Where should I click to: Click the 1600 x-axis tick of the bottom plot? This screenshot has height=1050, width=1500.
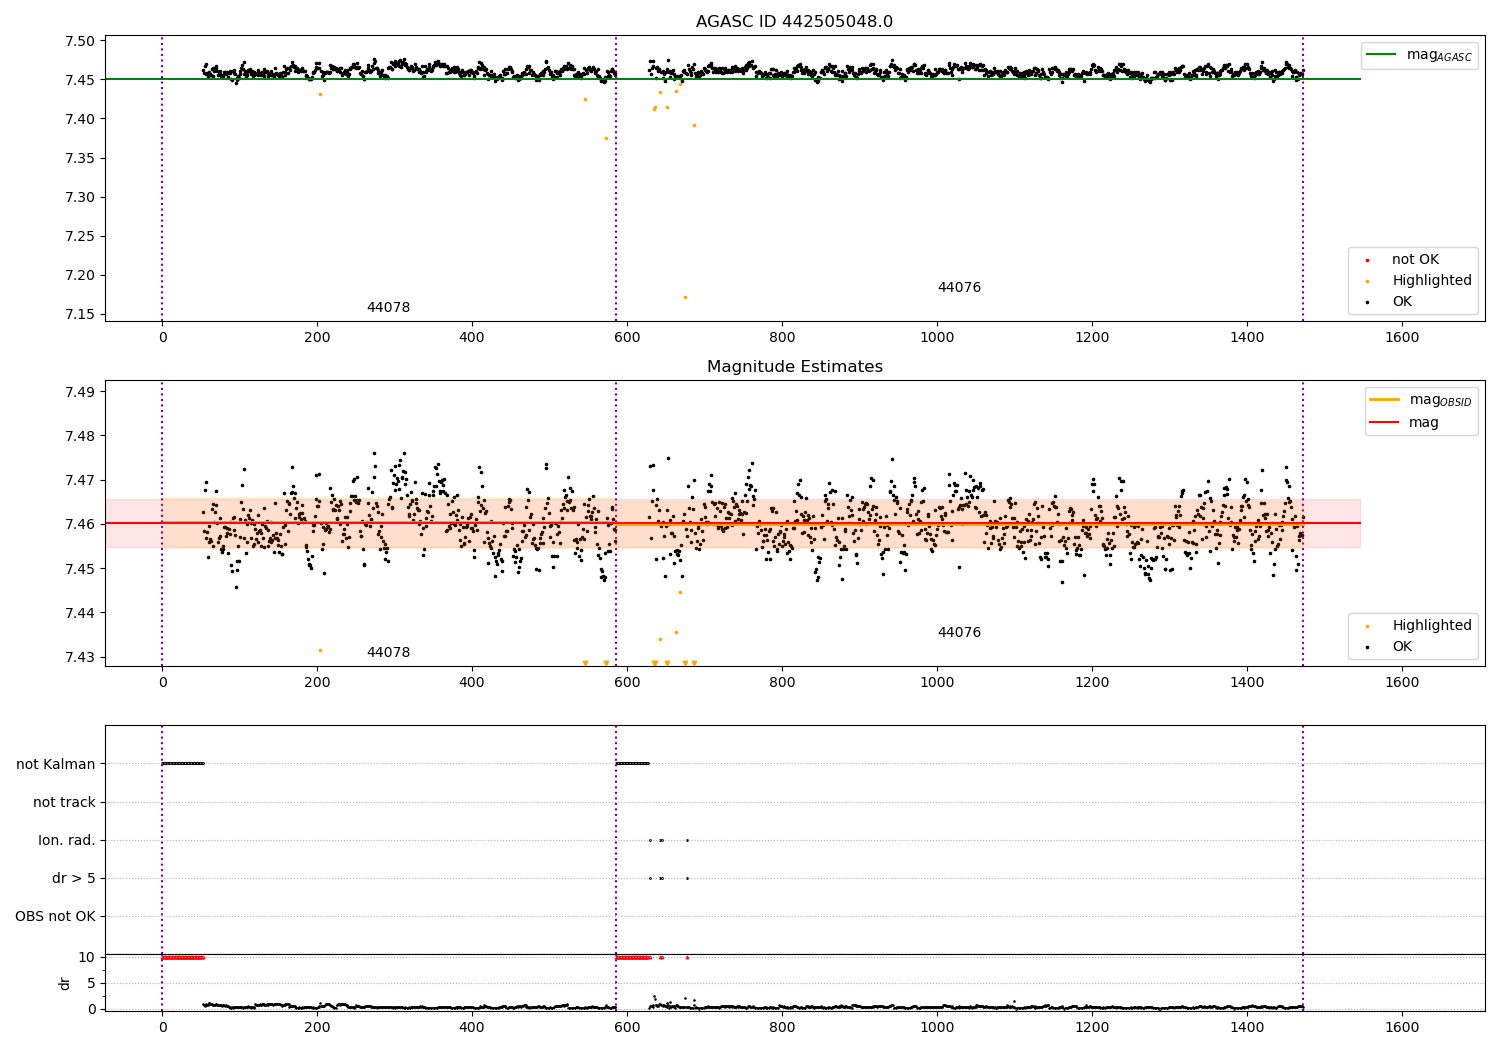click(x=1402, y=1027)
